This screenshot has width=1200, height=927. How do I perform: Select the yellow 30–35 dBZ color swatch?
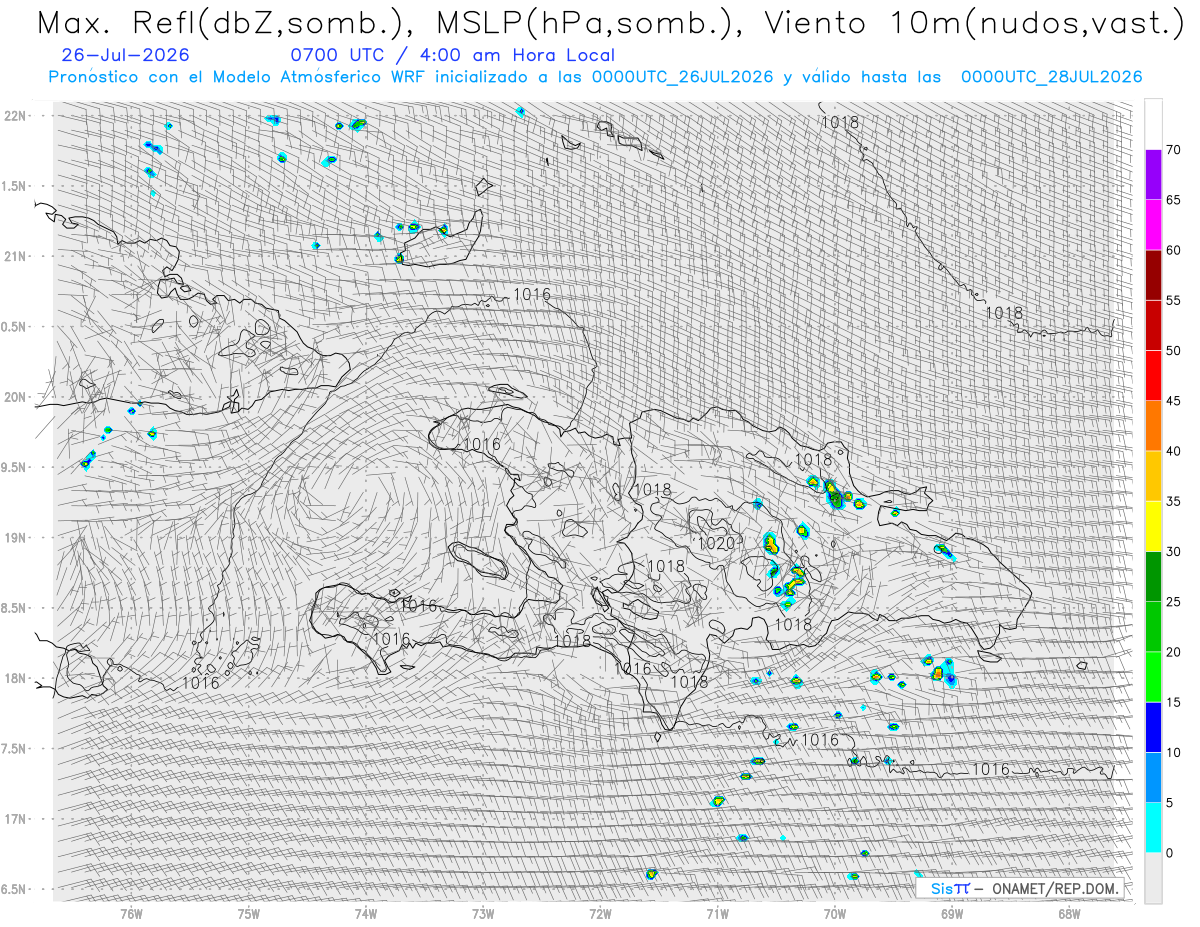[x=1153, y=526]
